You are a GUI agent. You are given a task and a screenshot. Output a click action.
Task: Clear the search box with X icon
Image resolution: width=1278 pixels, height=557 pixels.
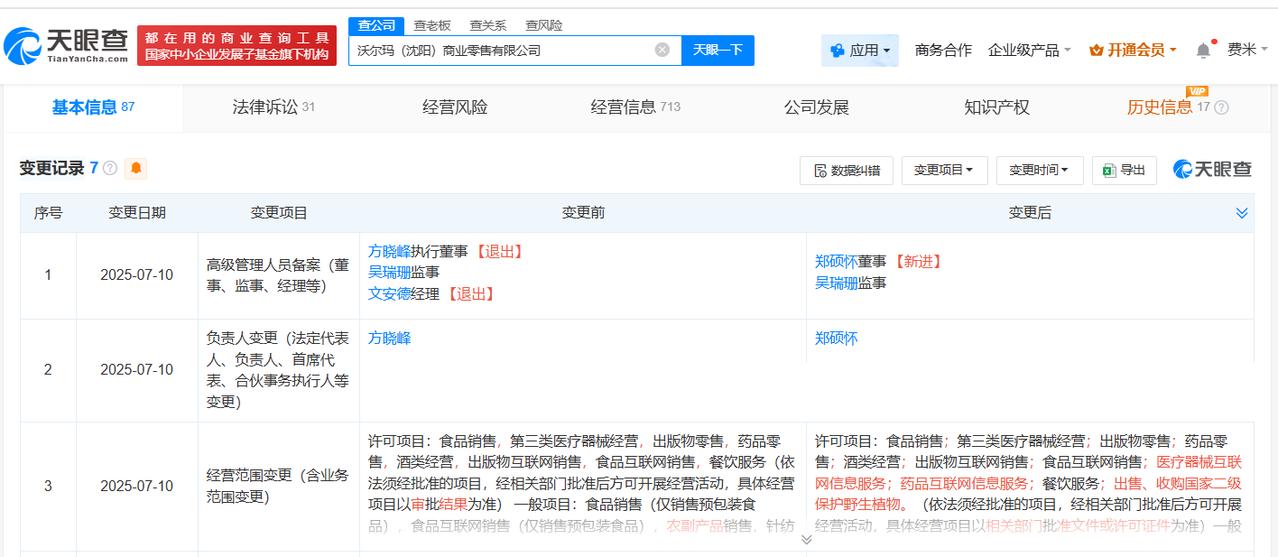[x=662, y=50]
